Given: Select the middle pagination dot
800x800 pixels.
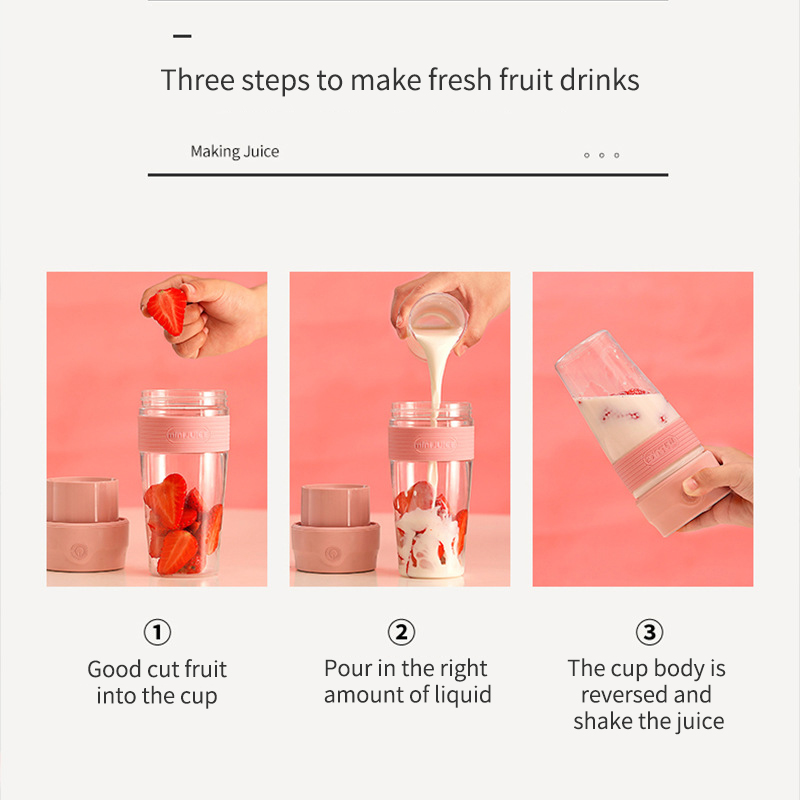Looking at the screenshot, I should (x=602, y=155).
